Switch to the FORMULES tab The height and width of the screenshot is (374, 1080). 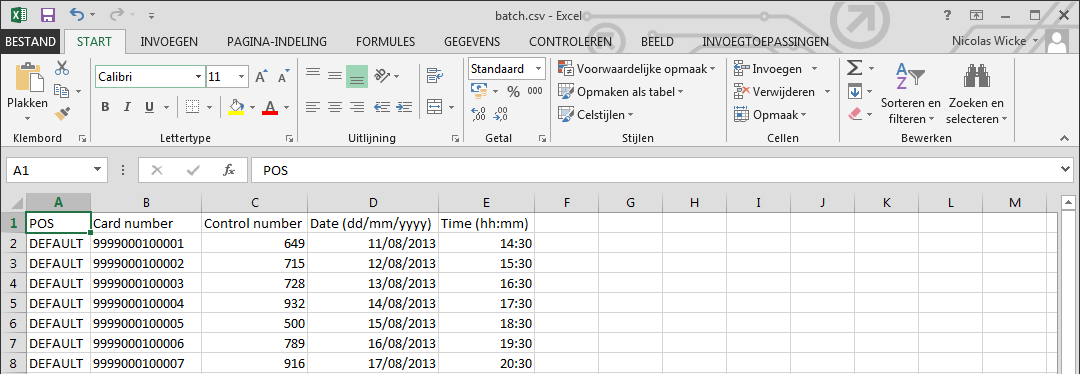(385, 42)
